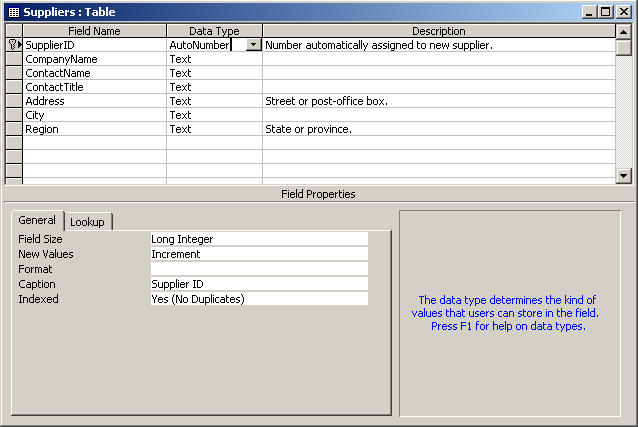Screen dimensions: 638x427
Task: Select the ContactName field name cell
Action: (94, 73)
